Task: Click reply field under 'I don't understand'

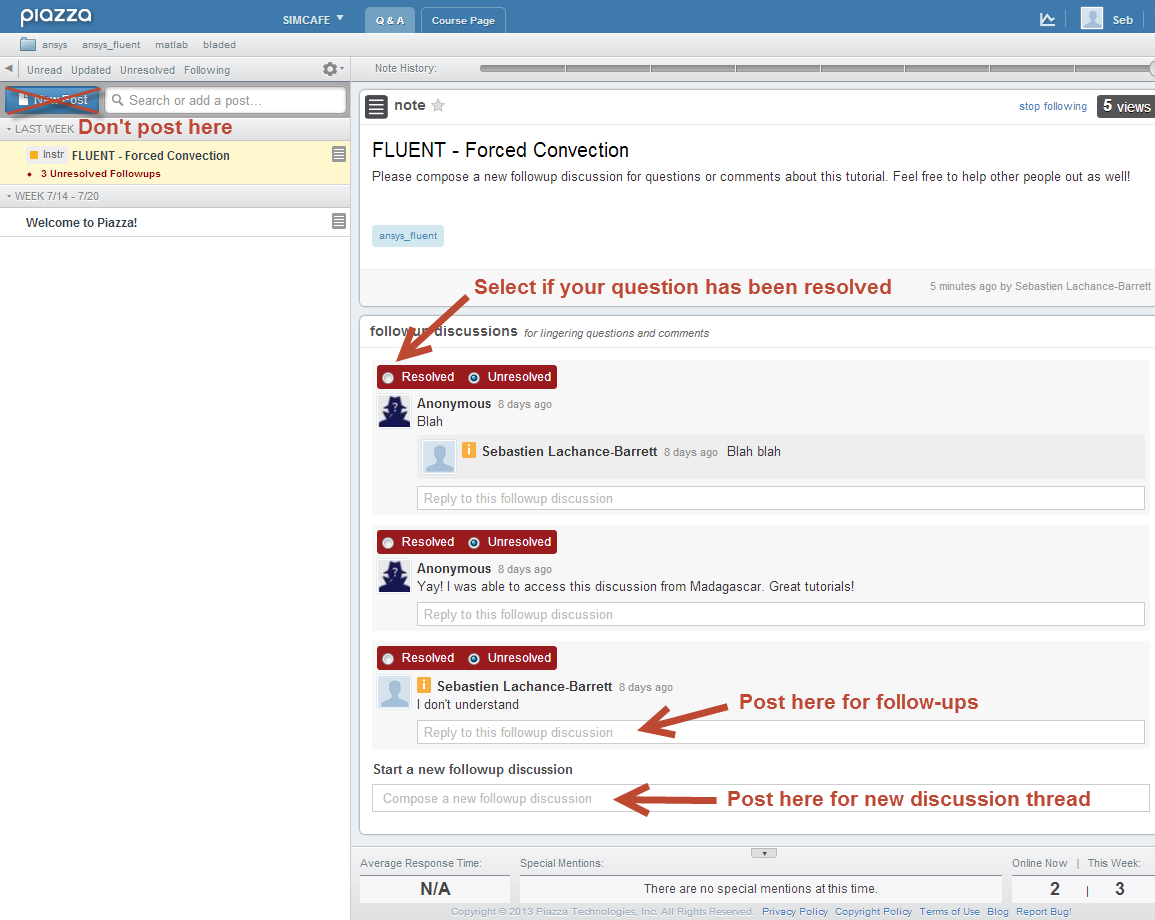Action: tap(781, 732)
